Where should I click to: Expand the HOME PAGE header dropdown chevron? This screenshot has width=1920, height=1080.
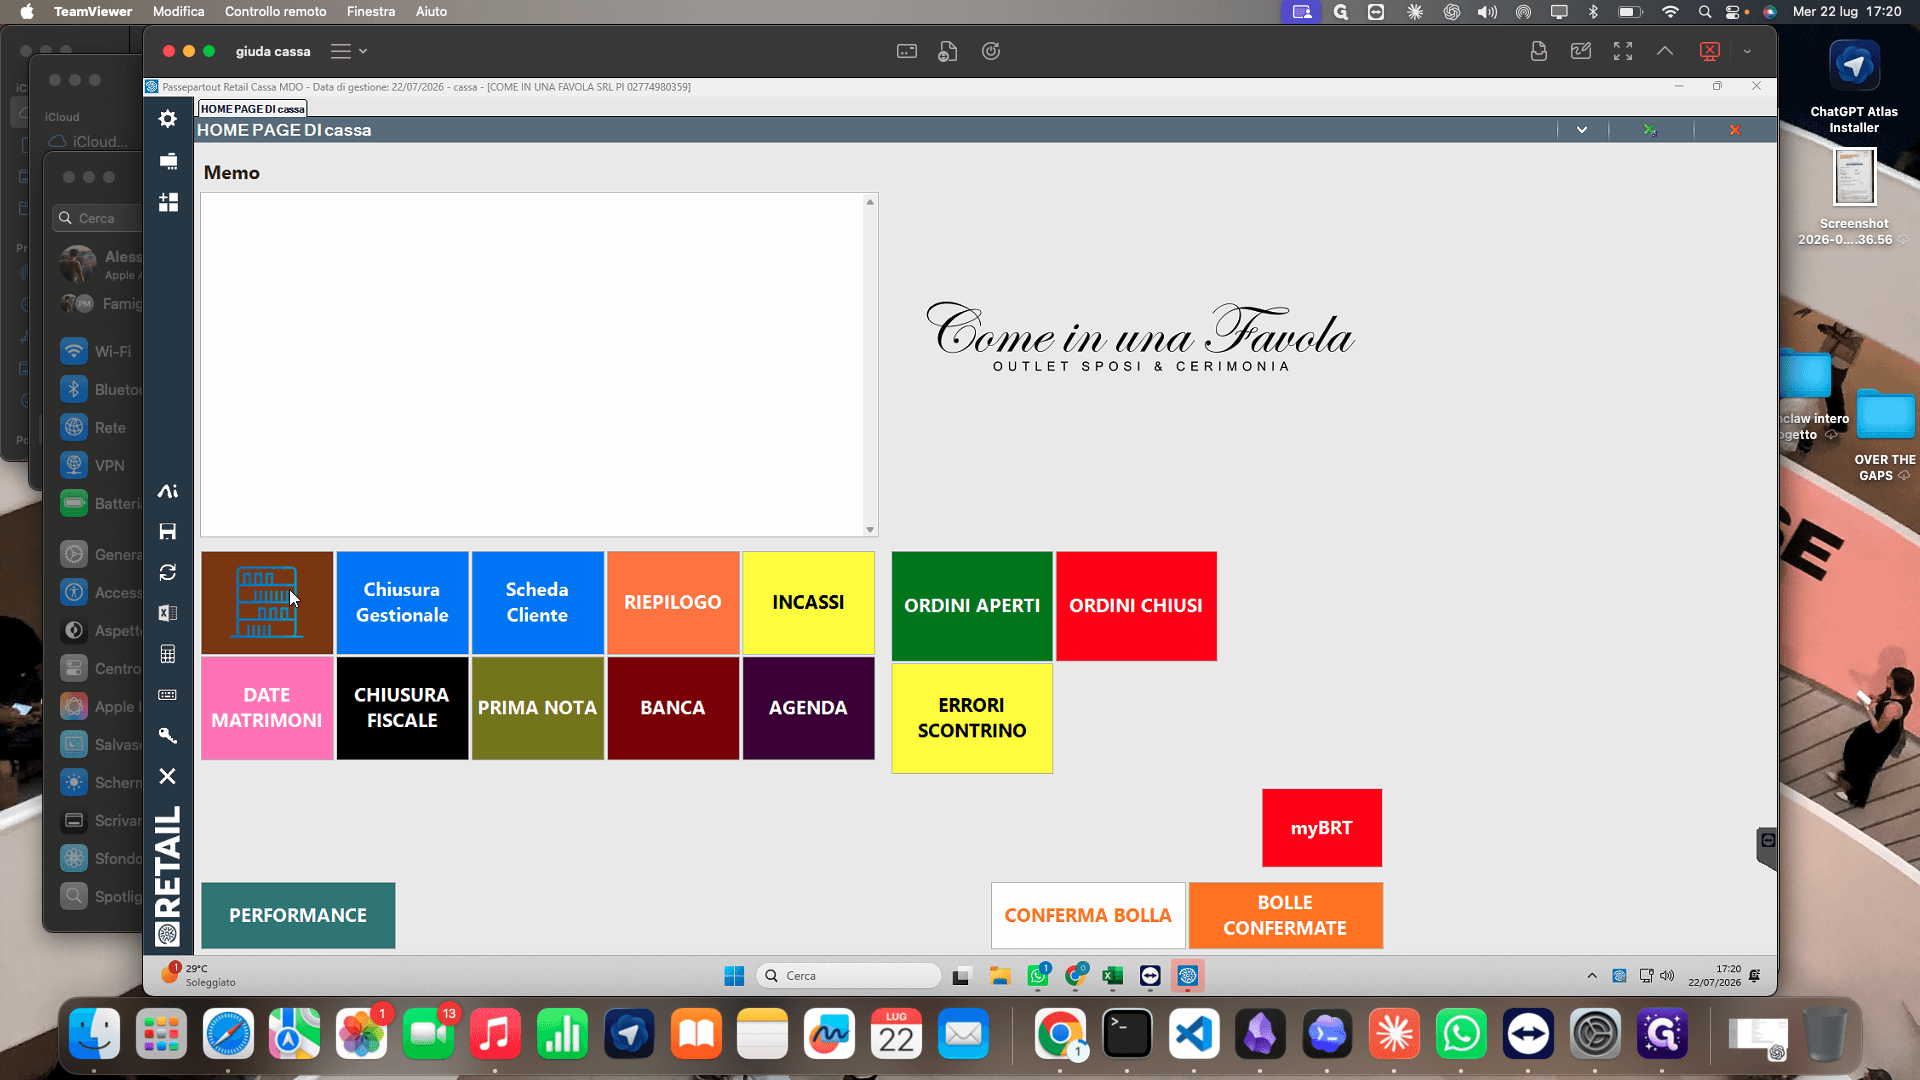coord(1582,130)
